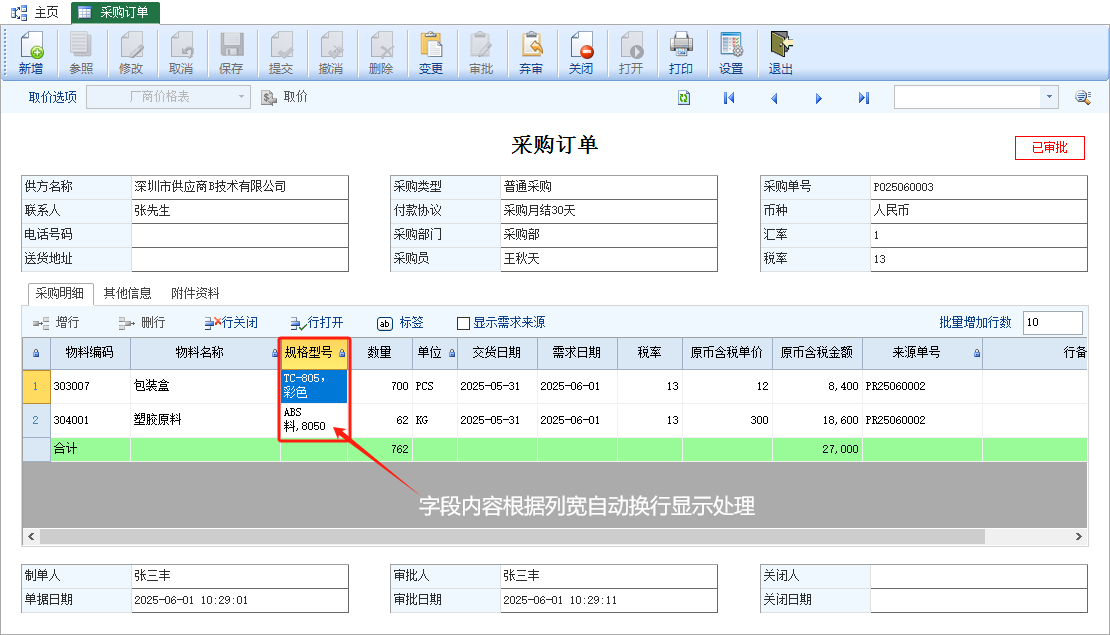This screenshot has height=635, width=1110.
Task: Select row number 2 header
Action: [36, 421]
